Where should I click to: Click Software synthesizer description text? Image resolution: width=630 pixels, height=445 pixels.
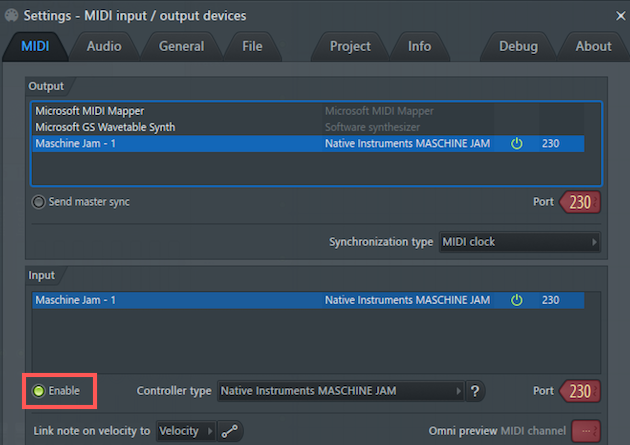(x=372, y=127)
